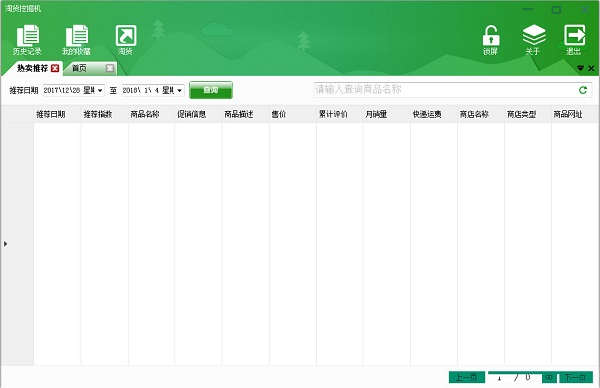Click the green refresh icon in search box
This screenshot has width=600, height=388.
(583, 90)
